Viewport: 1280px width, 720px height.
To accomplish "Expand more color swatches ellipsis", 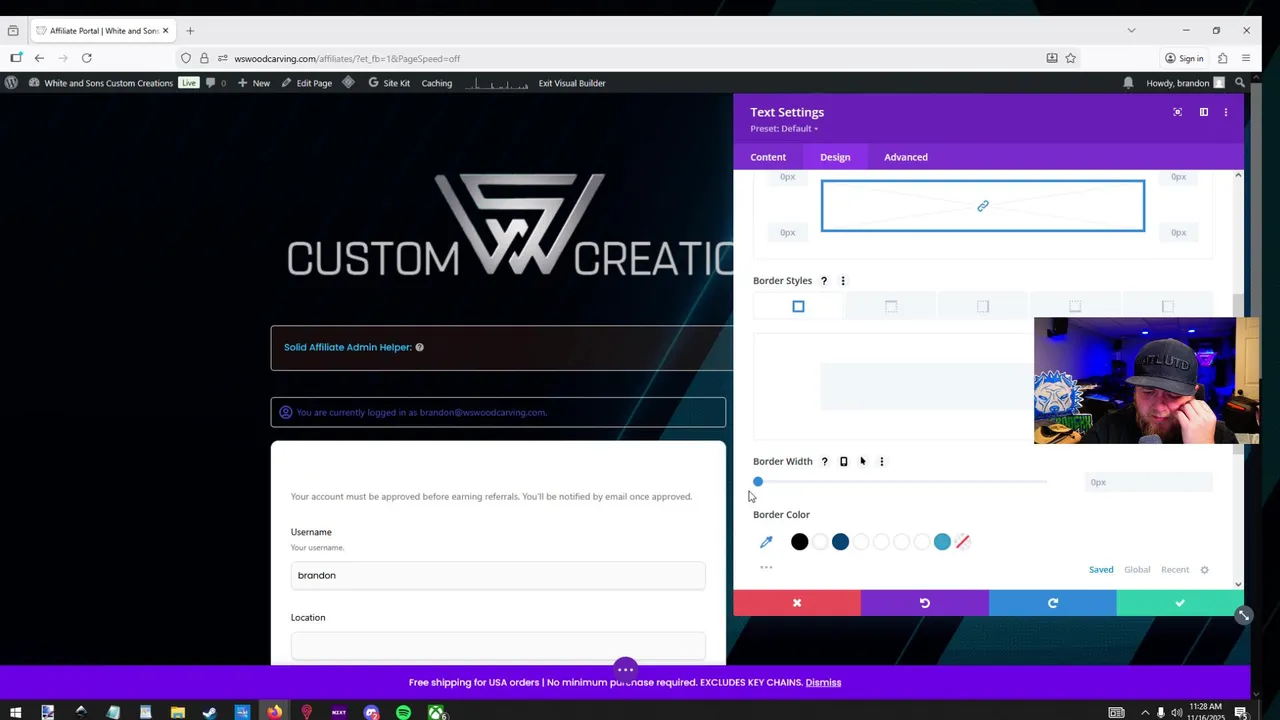I will pos(766,567).
